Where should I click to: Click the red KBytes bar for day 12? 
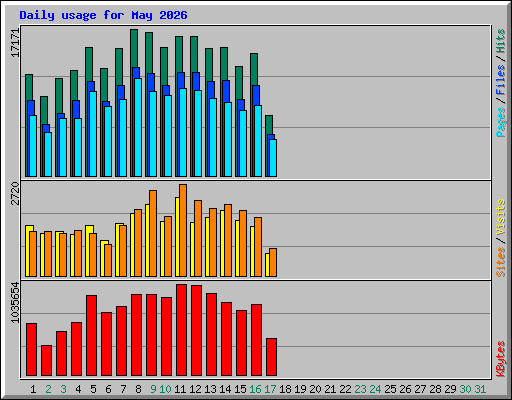coord(196,330)
